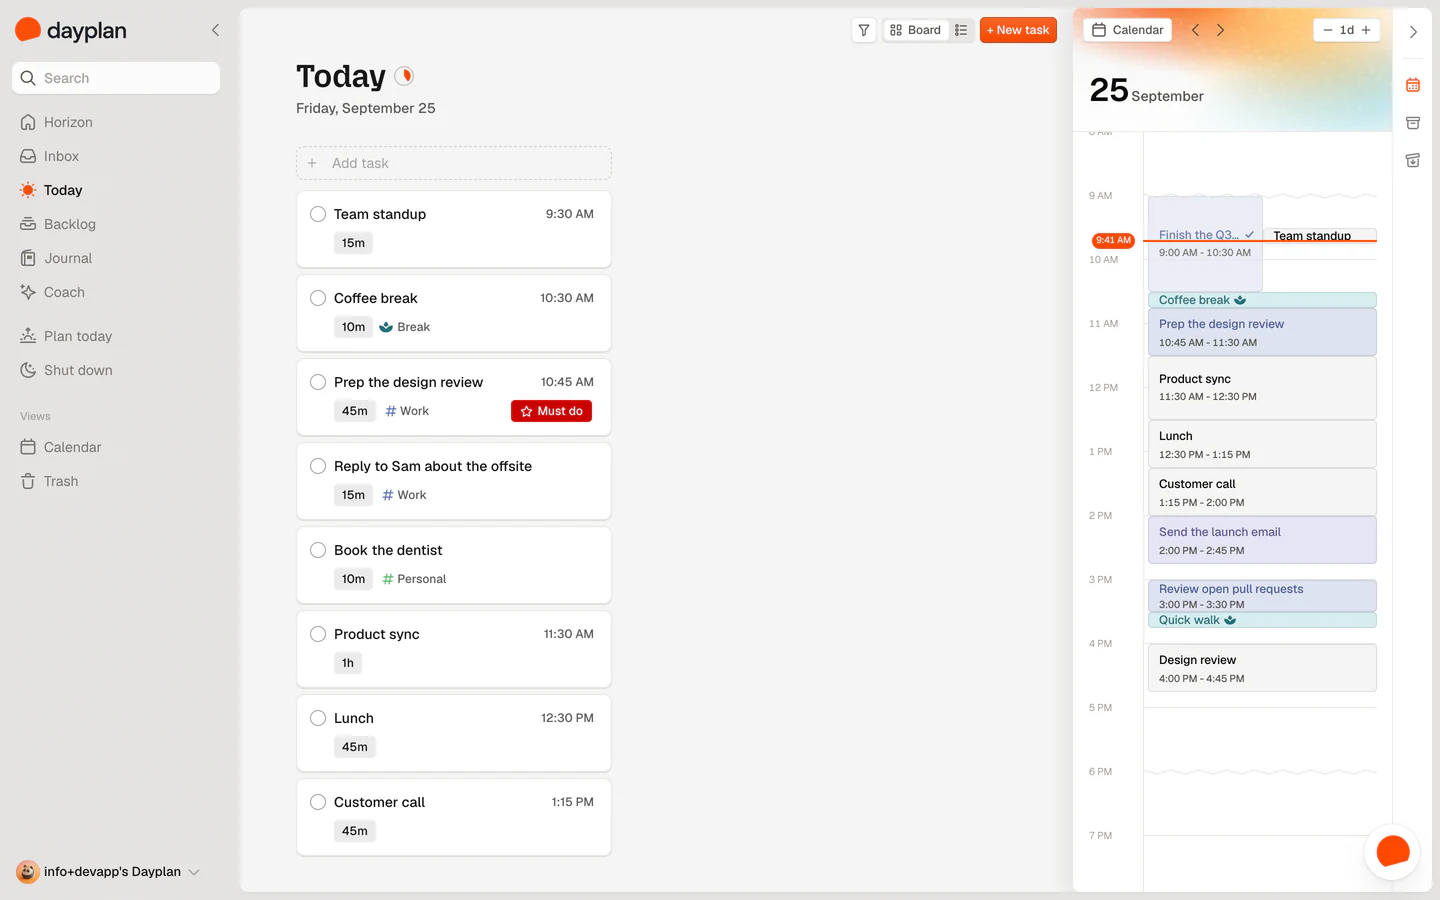Switch to list view icon next to Board
Screen dimensions: 1440x900
click(961, 30)
